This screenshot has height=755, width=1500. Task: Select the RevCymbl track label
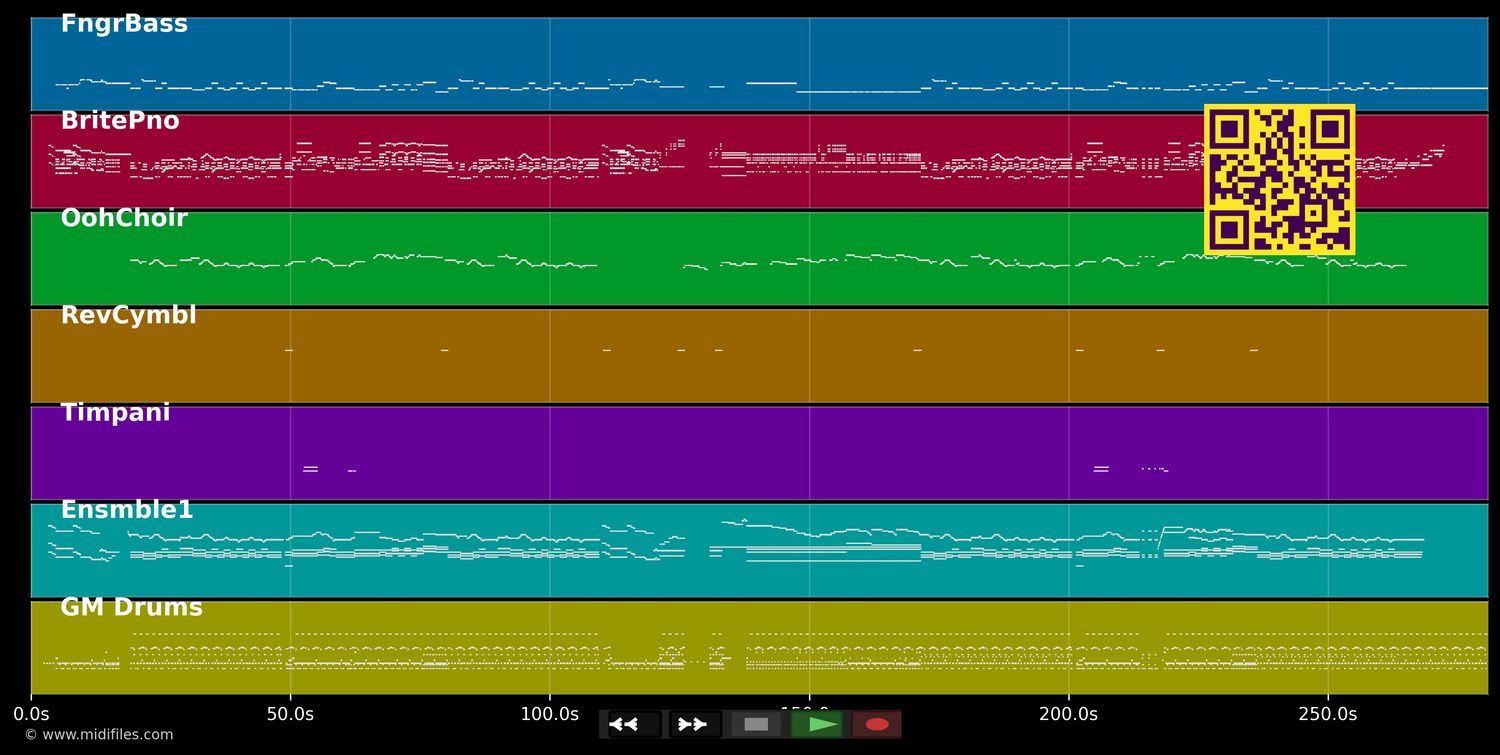pos(128,316)
